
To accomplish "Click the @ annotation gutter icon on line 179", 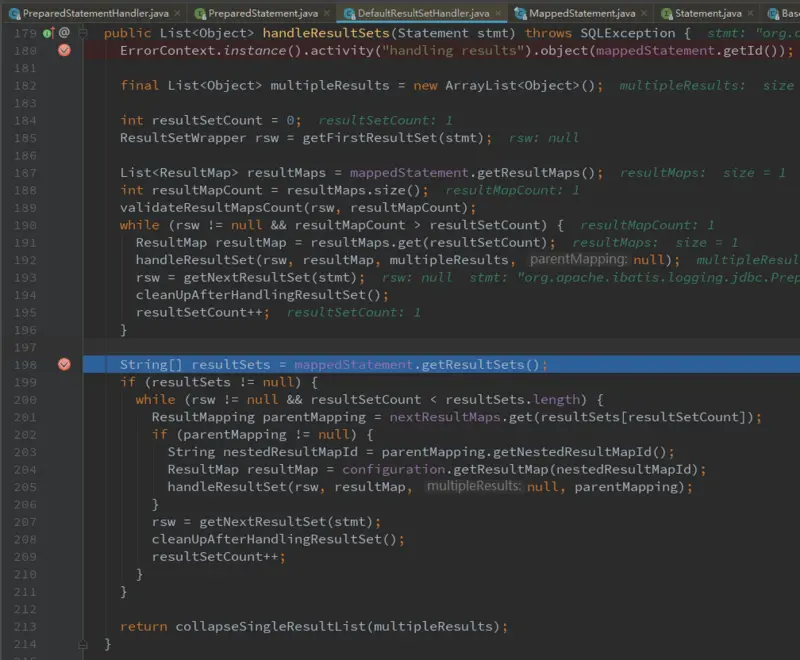I will pos(64,33).
